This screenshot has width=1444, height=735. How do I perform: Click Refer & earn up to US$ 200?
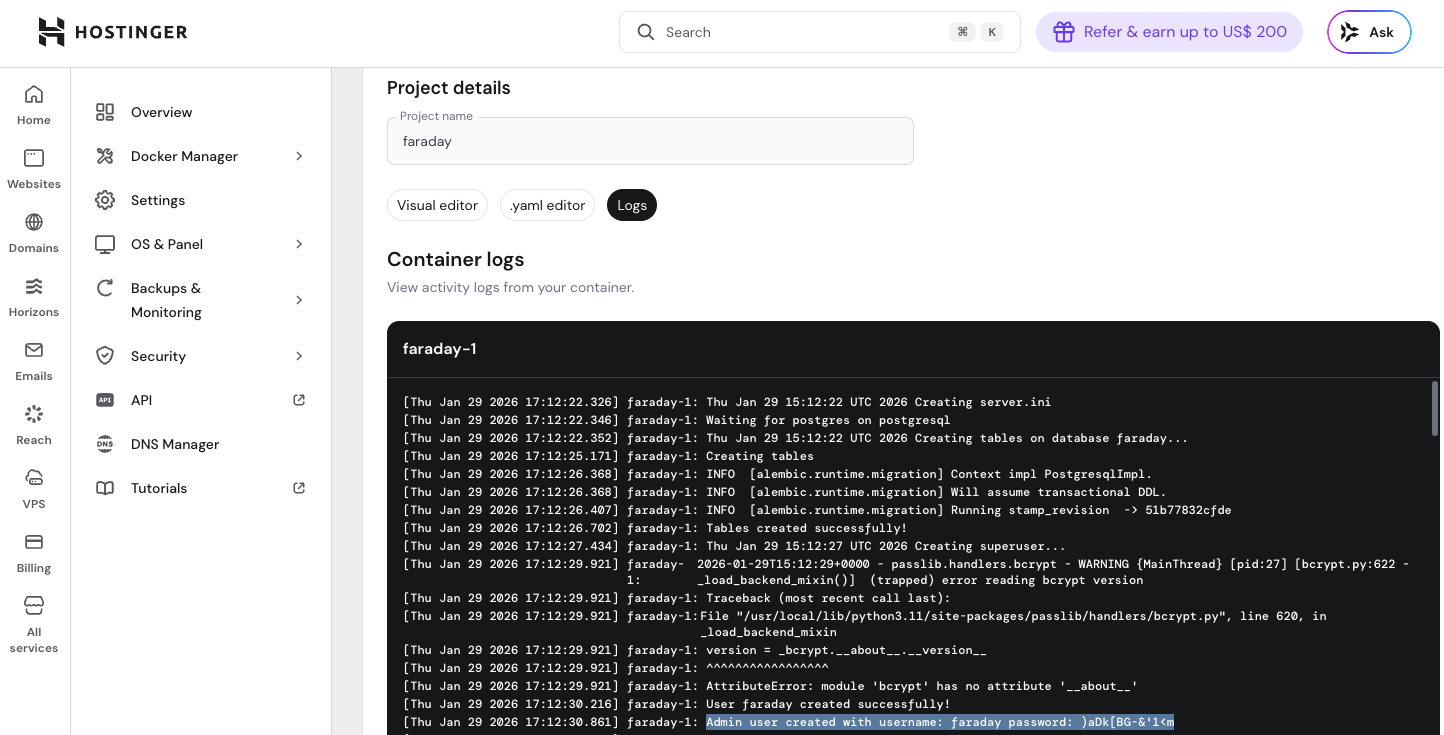tap(1169, 32)
